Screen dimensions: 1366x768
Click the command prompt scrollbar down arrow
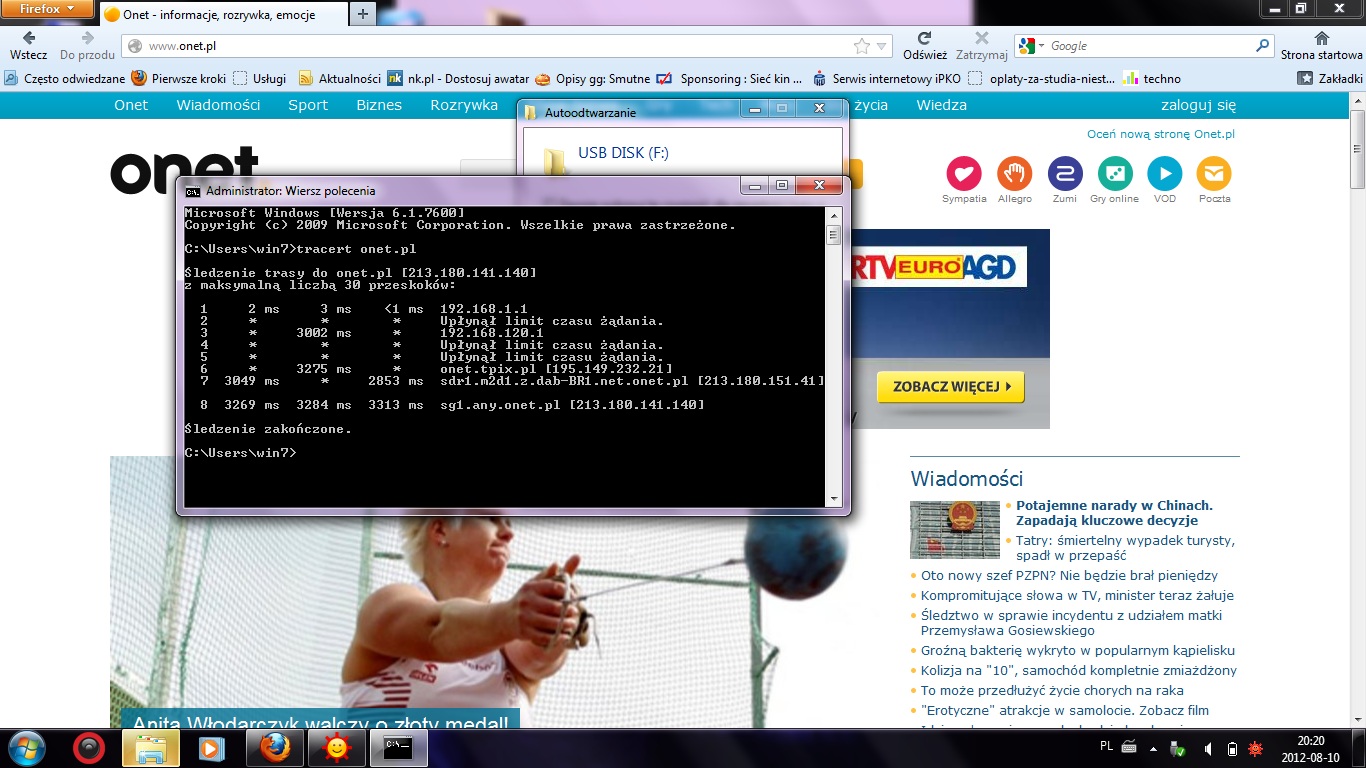click(833, 499)
